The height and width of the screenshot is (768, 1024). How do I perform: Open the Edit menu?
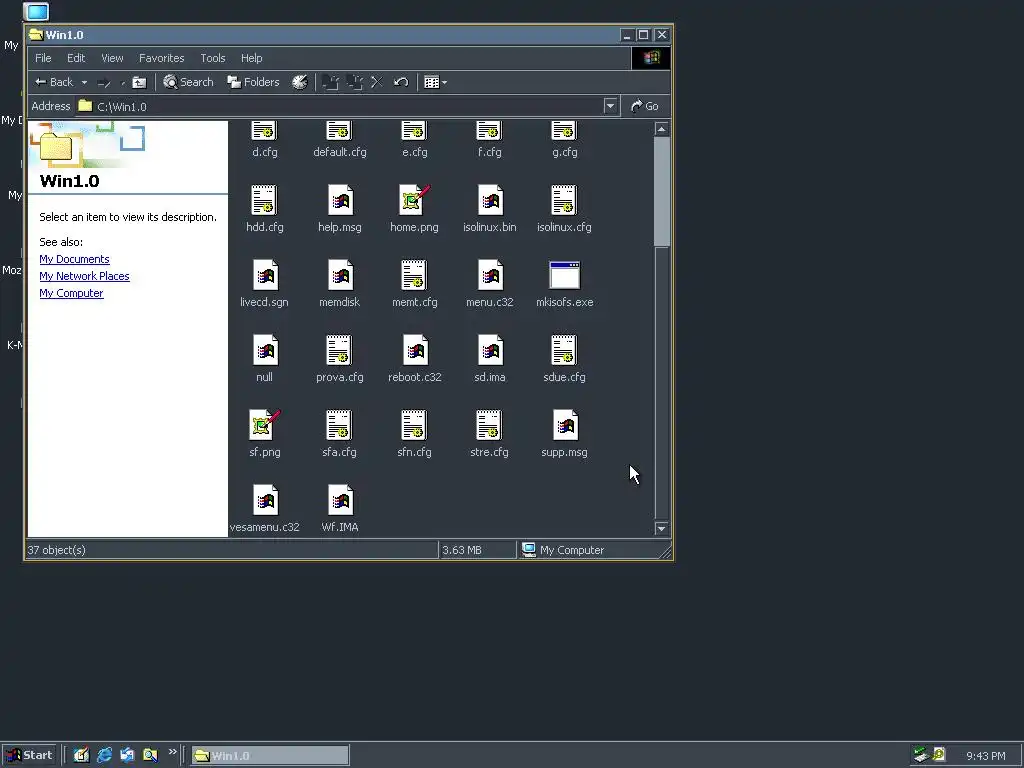pyautogui.click(x=76, y=58)
